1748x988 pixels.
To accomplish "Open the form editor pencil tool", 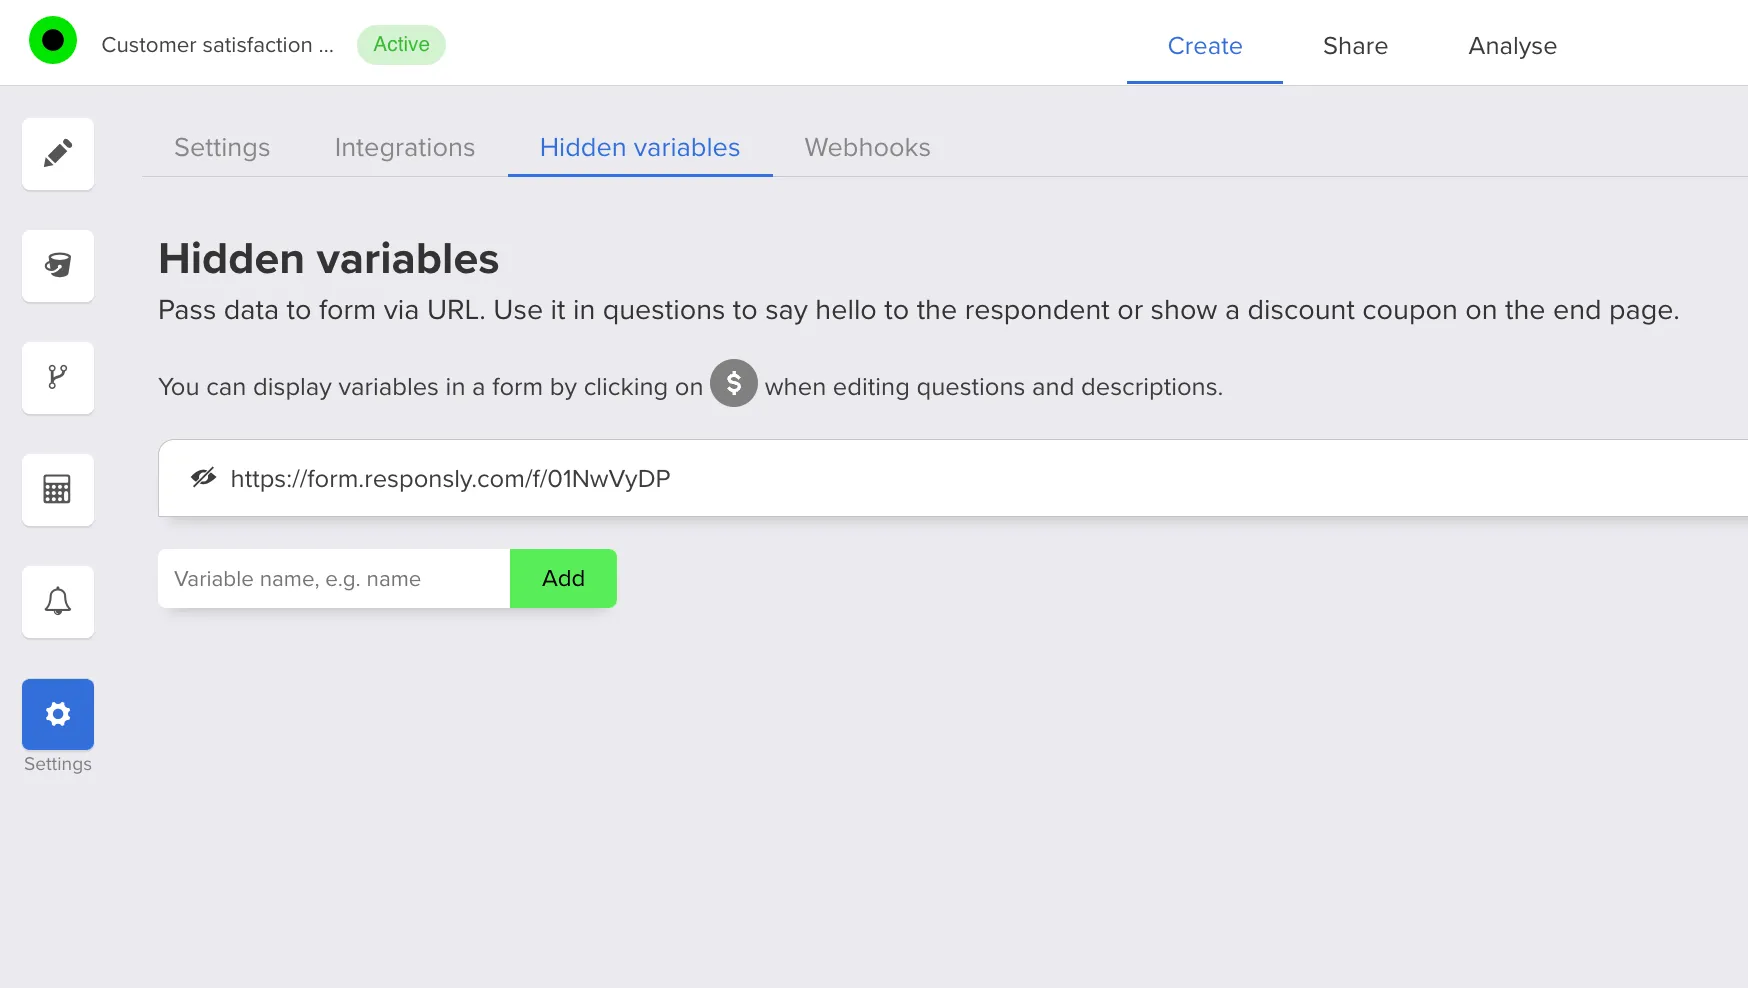I will click(x=57, y=153).
